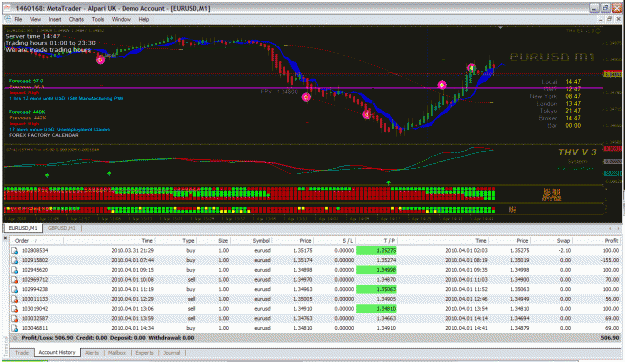Image resolution: width=625 pixels, height=362 pixels.
Task: Click buy order icon opened 2010.04.01 14:34
Action: (14, 328)
